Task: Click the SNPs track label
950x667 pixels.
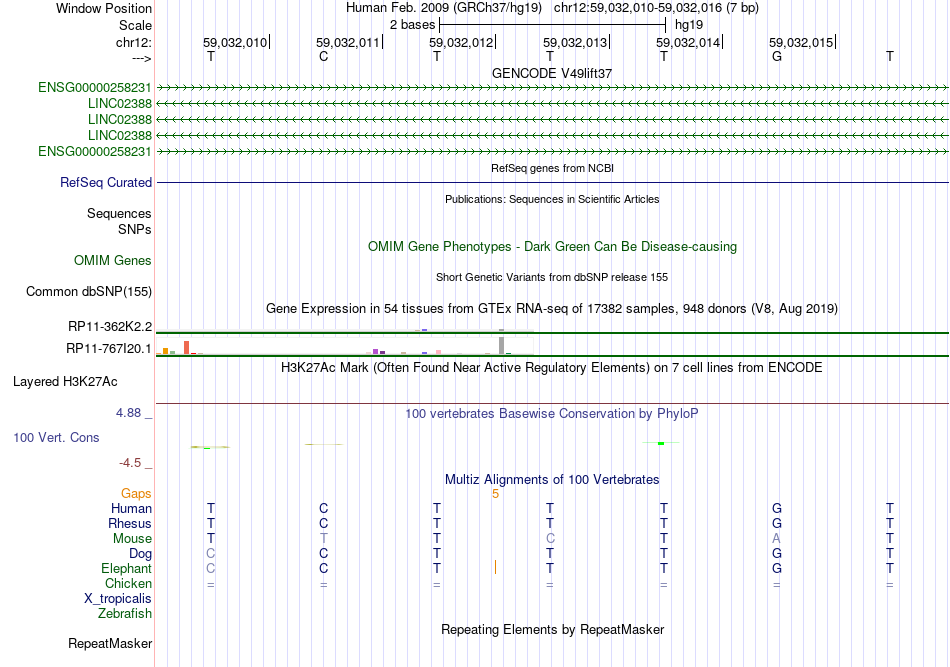Action: (135, 229)
